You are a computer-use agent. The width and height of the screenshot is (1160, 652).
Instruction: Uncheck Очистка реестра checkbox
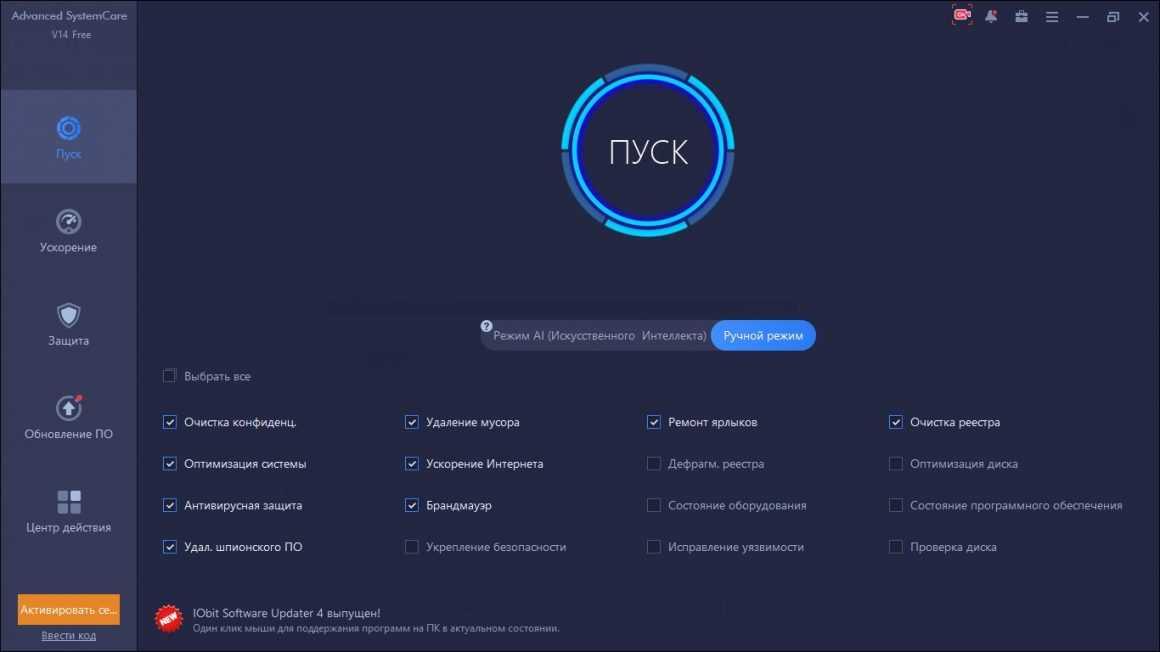[x=895, y=422]
